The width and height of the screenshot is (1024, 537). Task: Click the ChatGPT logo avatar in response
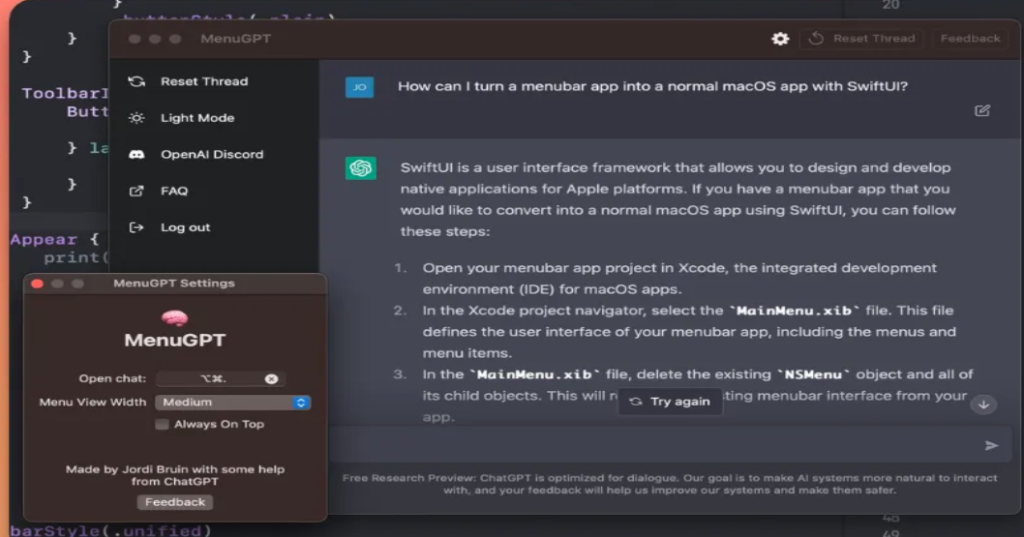(x=360, y=169)
